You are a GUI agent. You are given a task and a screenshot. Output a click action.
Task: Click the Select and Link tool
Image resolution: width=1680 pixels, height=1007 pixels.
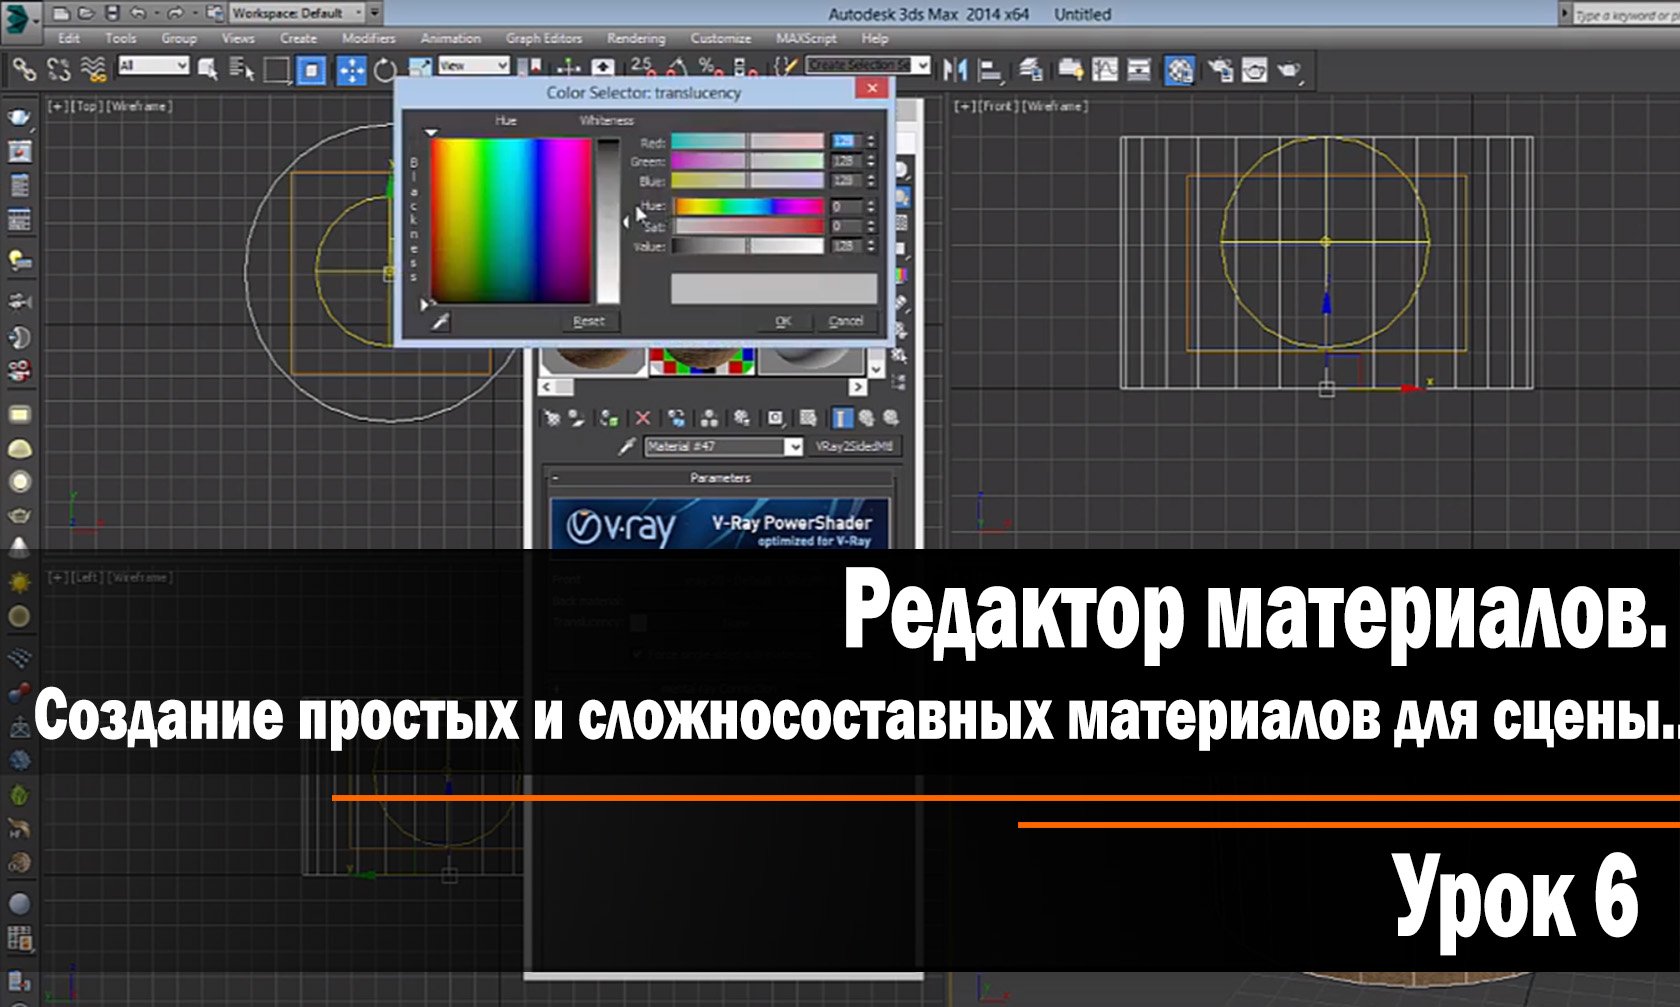click(24, 69)
